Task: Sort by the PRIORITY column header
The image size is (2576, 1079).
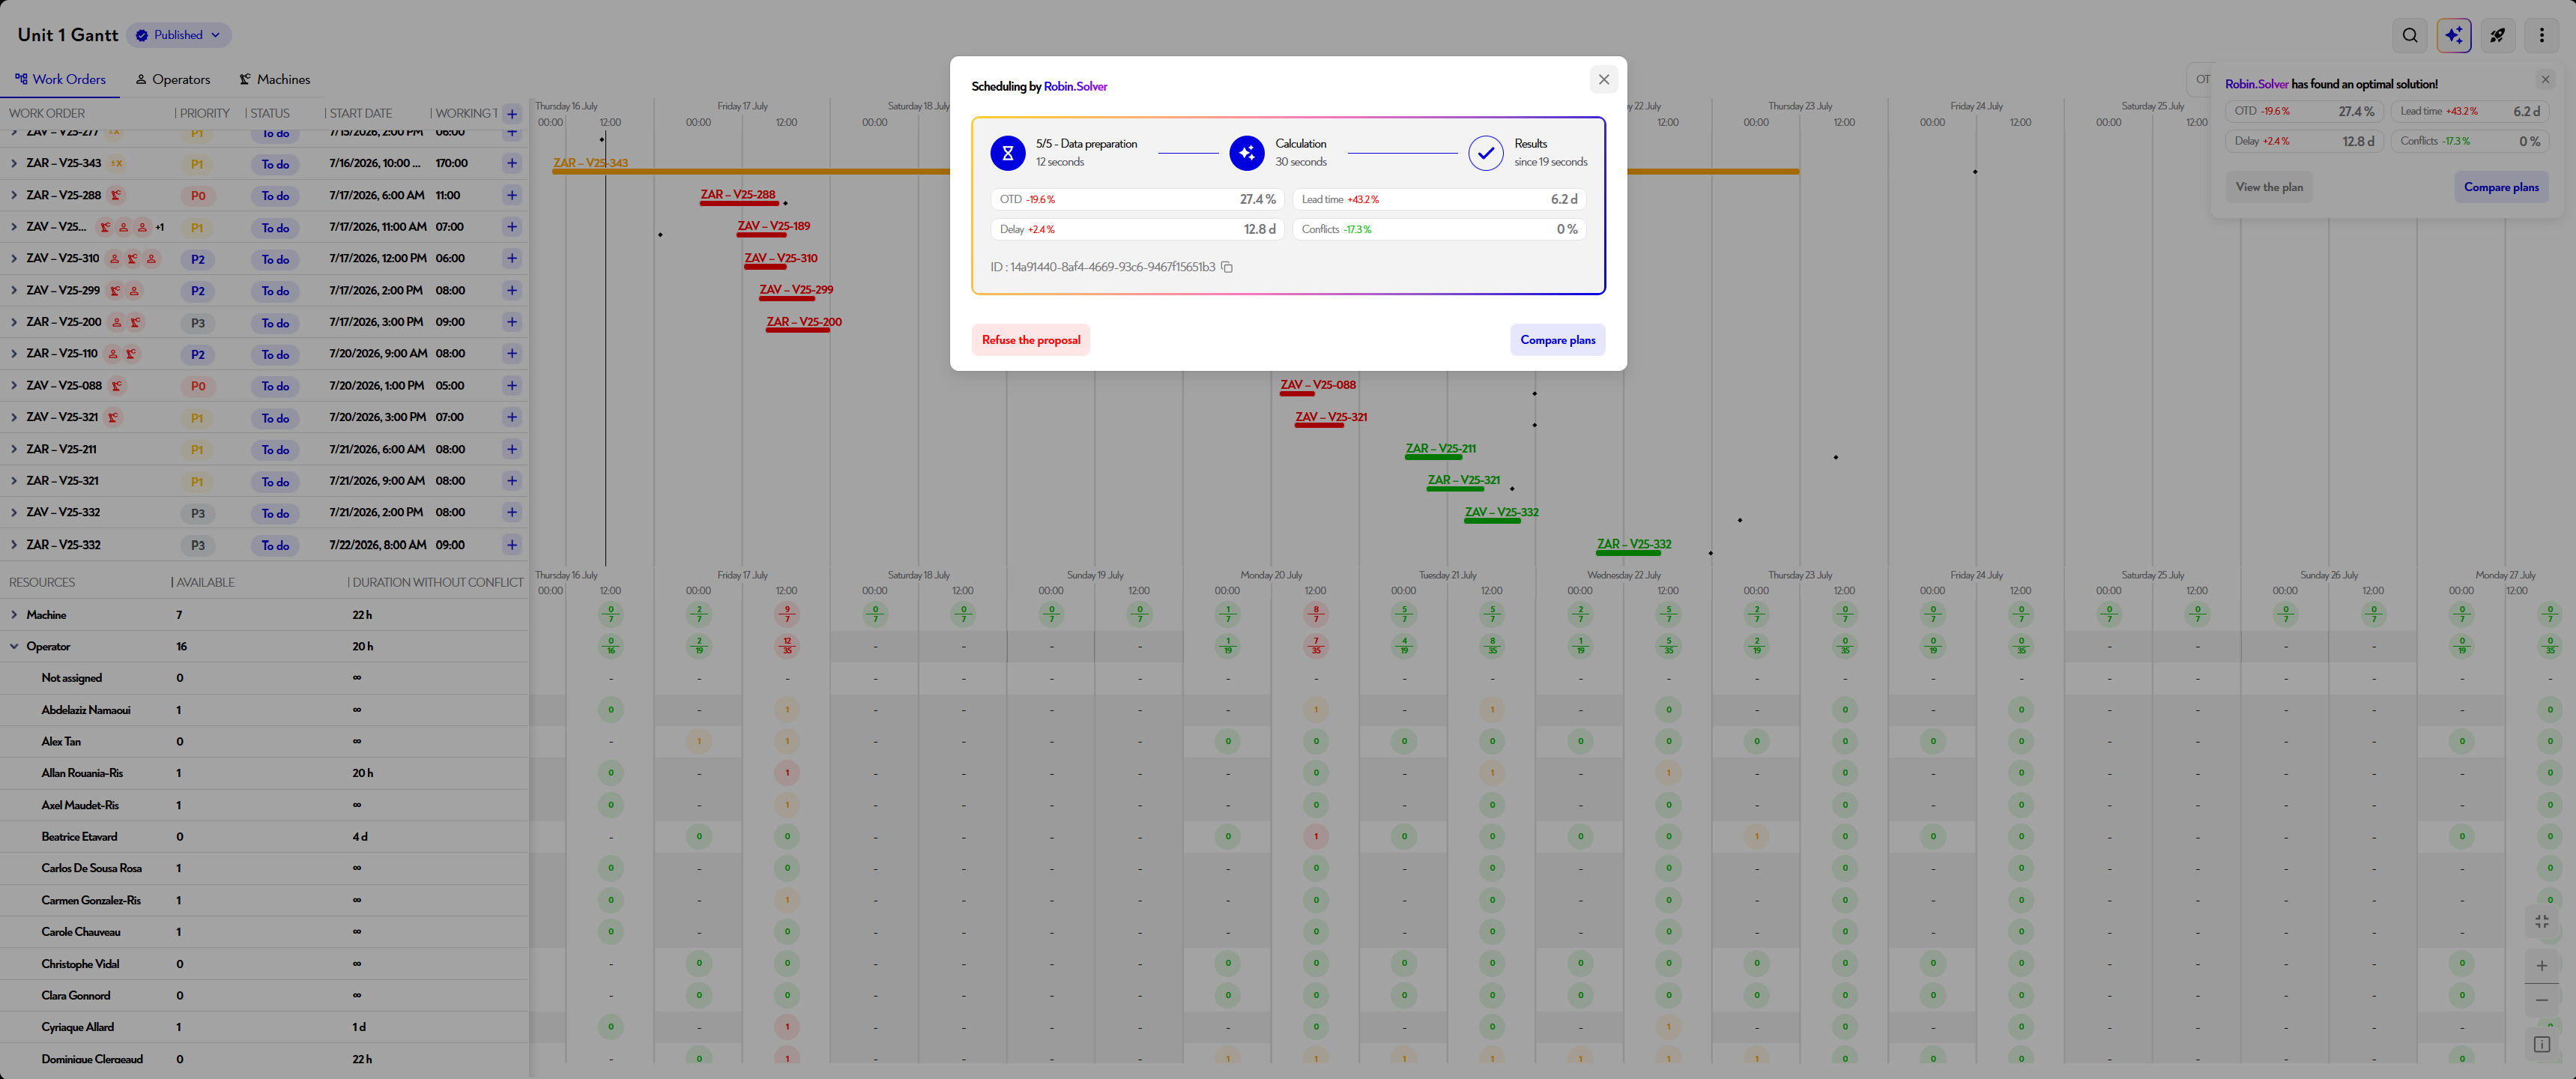Action: [x=205, y=114]
